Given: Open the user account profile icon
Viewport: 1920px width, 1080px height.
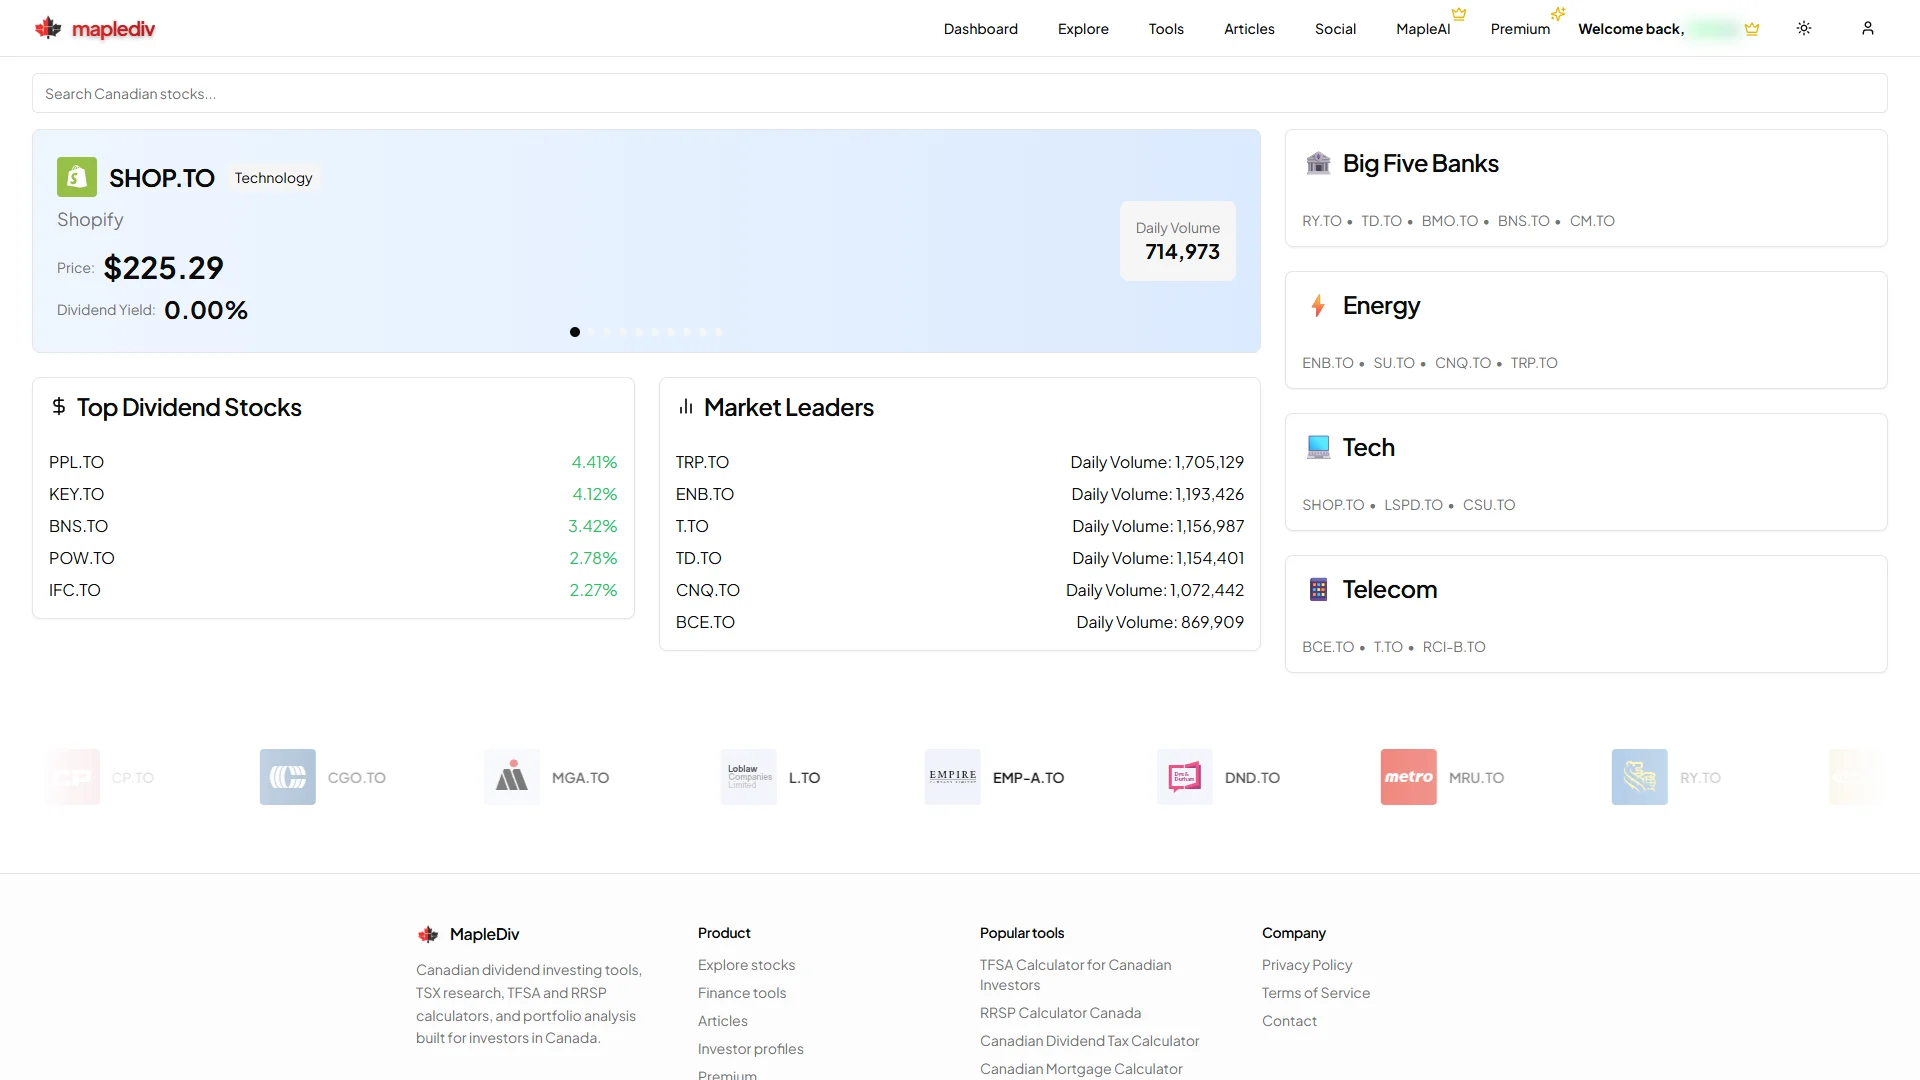Looking at the screenshot, I should pyautogui.click(x=1868, y=28).
